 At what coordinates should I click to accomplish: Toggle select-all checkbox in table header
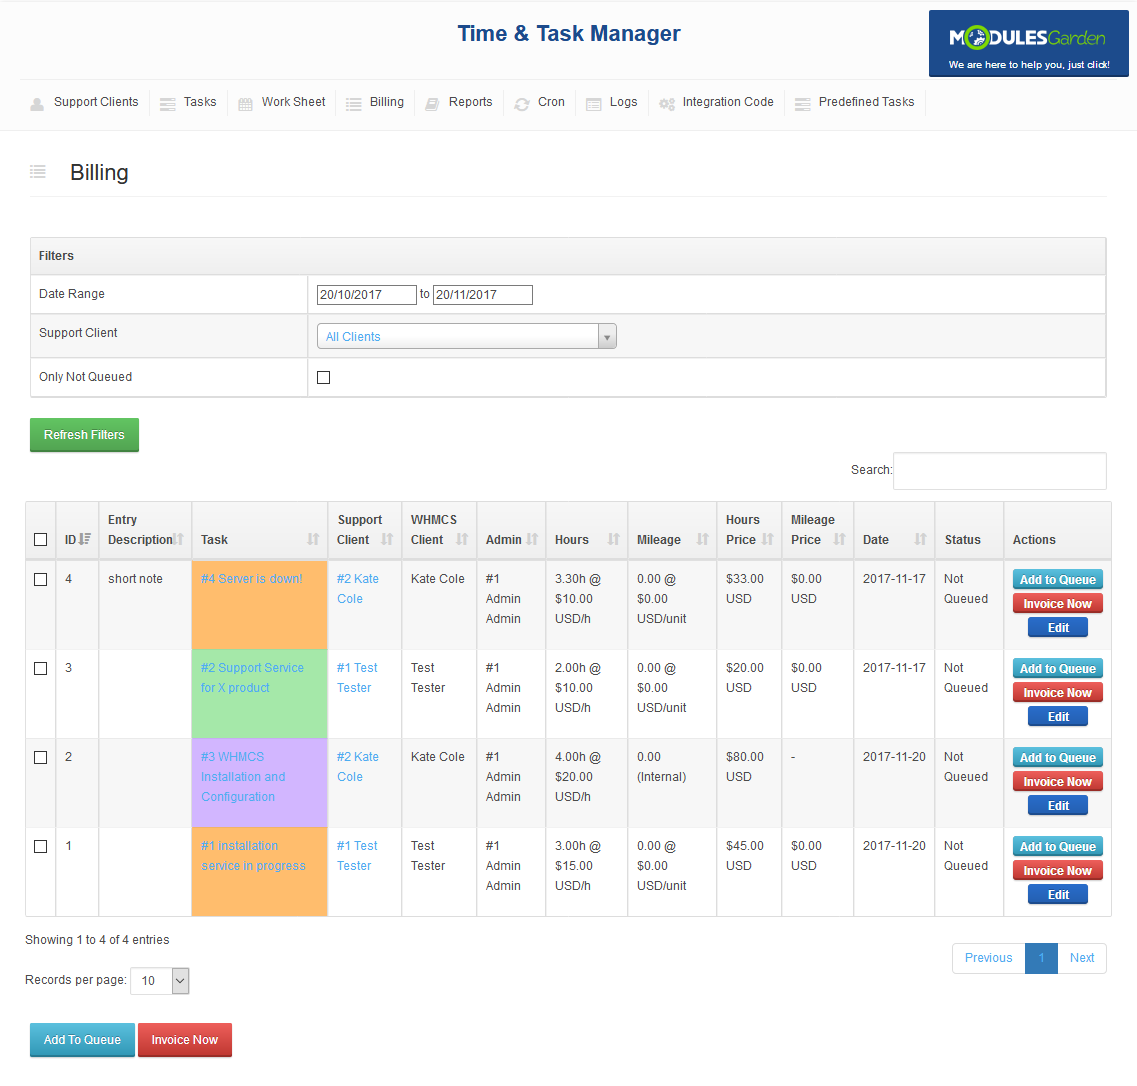pyautogui.click(x=41, y=539)
